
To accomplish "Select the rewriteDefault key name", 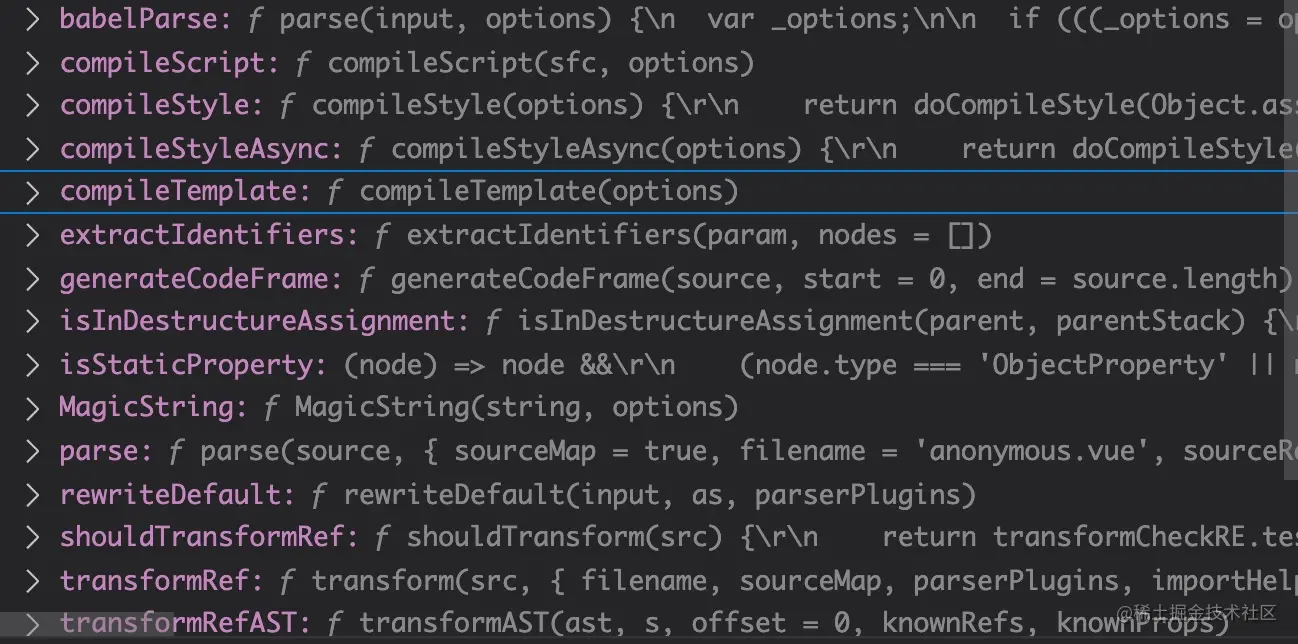I will (x=178, y=495).
